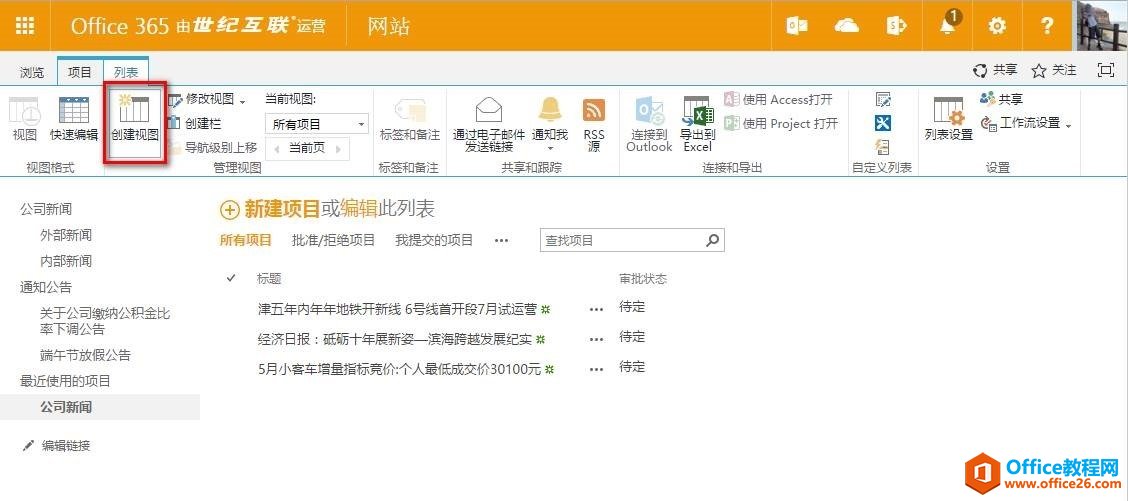
Task: Open the Office 365 app launcher grid
Action: coord(25,26)
